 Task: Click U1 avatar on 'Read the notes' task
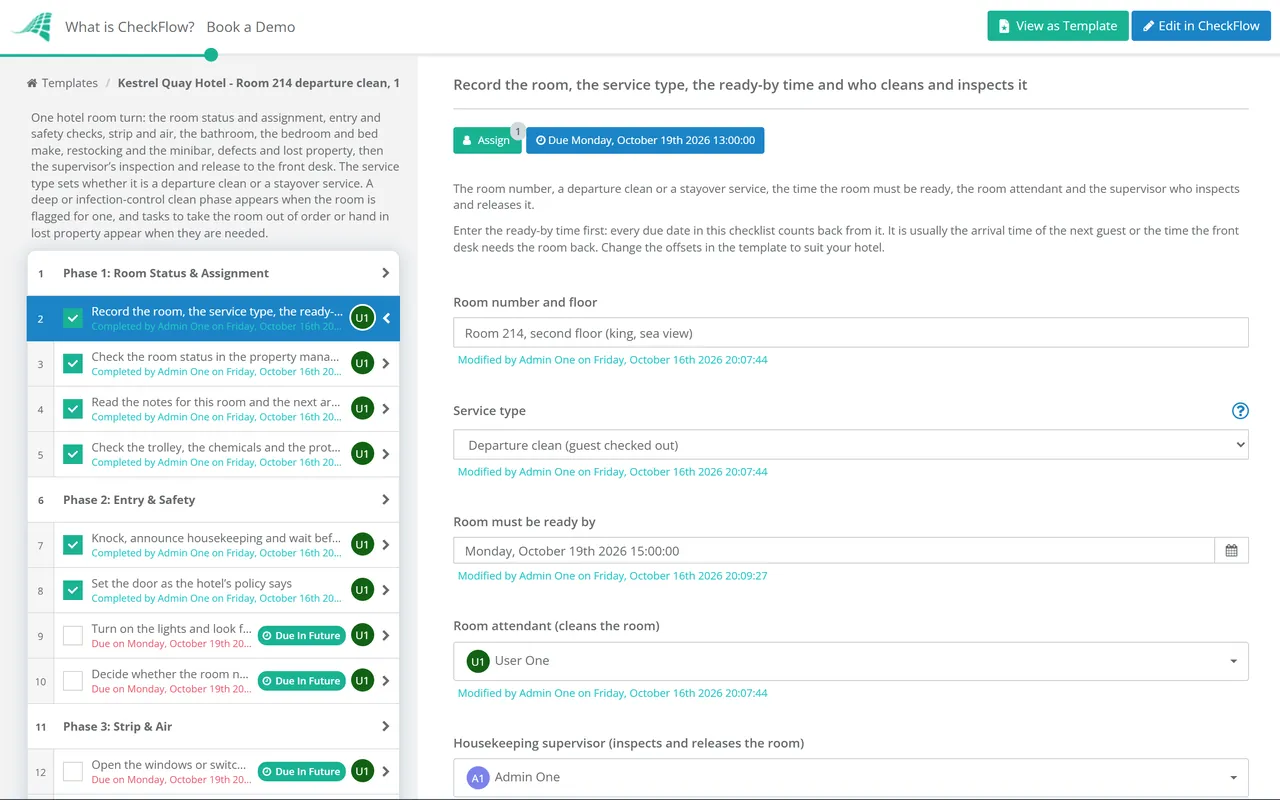click(x=362, y=408)
